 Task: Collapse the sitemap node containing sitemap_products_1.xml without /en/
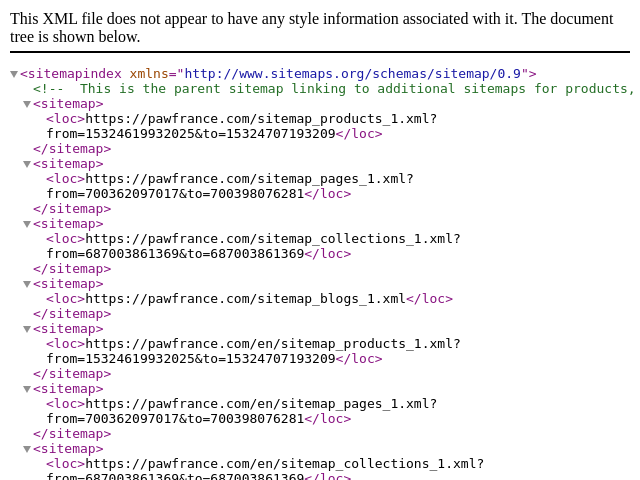click(27, 104)
